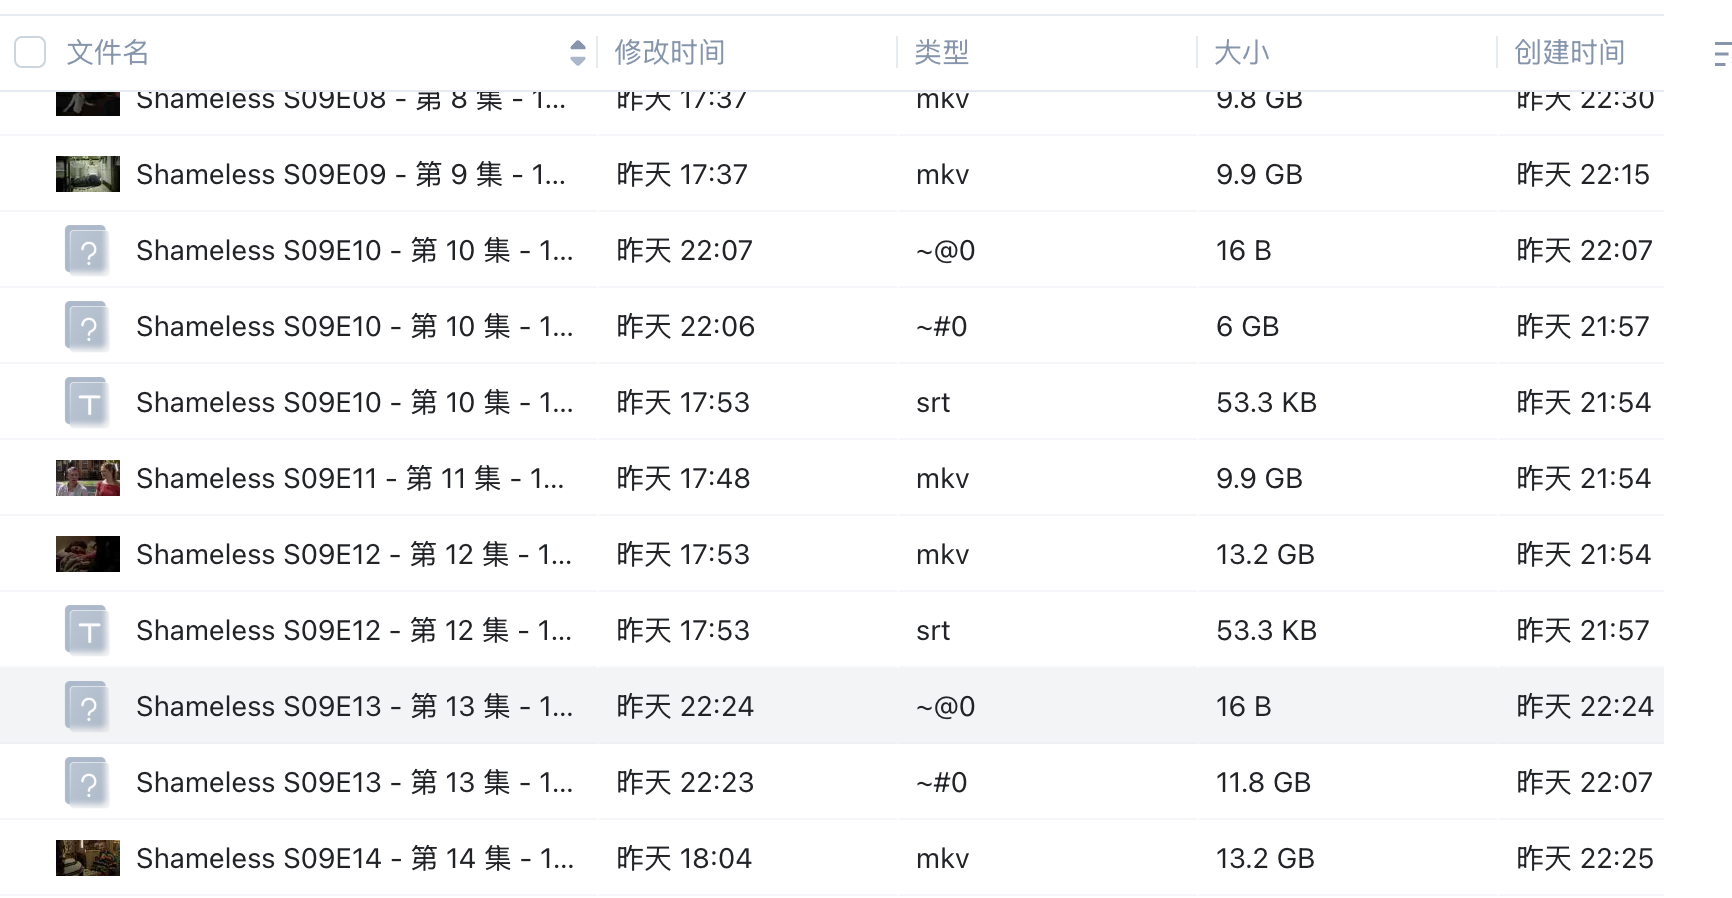
Task: Click text file icon of S09E10 srt
Action: [88, 402]
